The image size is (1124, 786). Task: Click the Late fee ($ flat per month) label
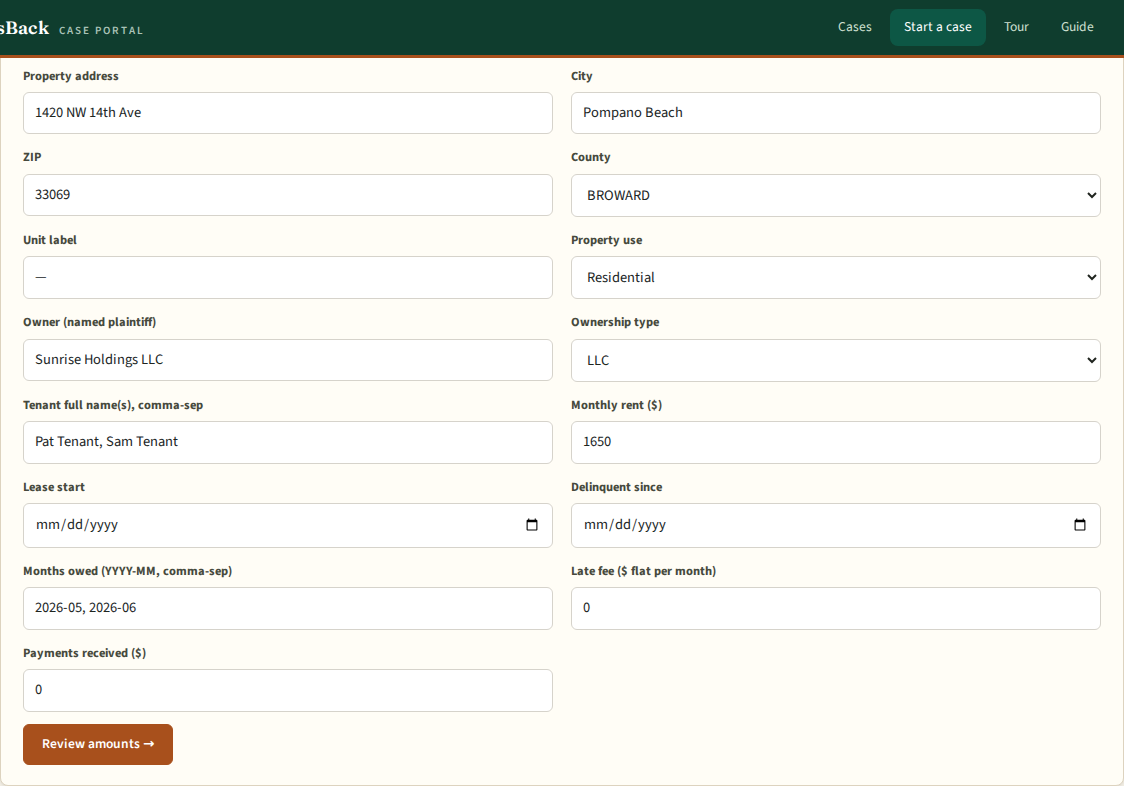(x=644, y=571)
